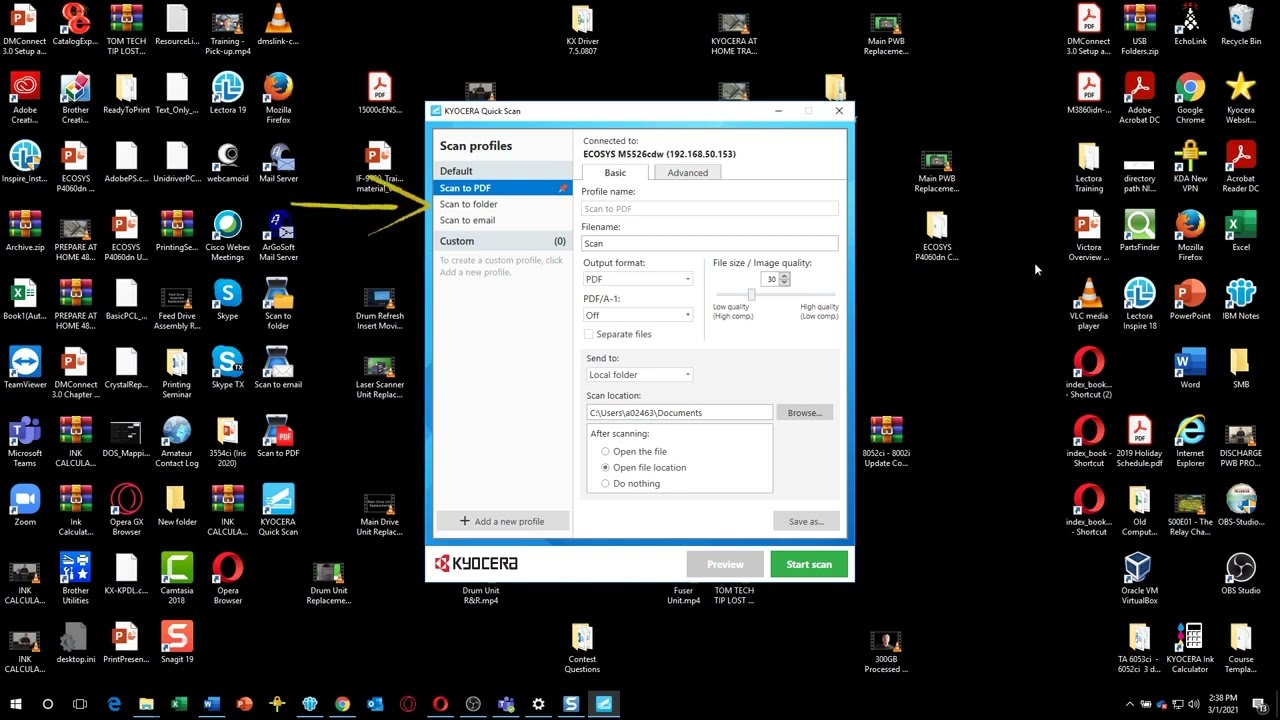Open the PDF/A-1 dropdown
The width and height of the screenshot is (1280, 720).
point(638,315)
